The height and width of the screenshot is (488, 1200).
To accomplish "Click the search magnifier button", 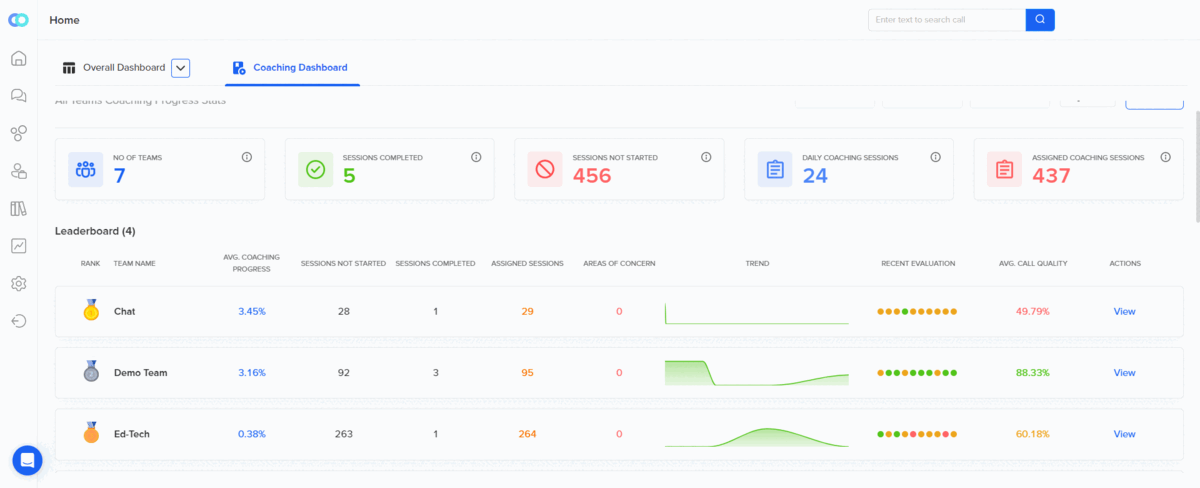I will pos(1040,19).
